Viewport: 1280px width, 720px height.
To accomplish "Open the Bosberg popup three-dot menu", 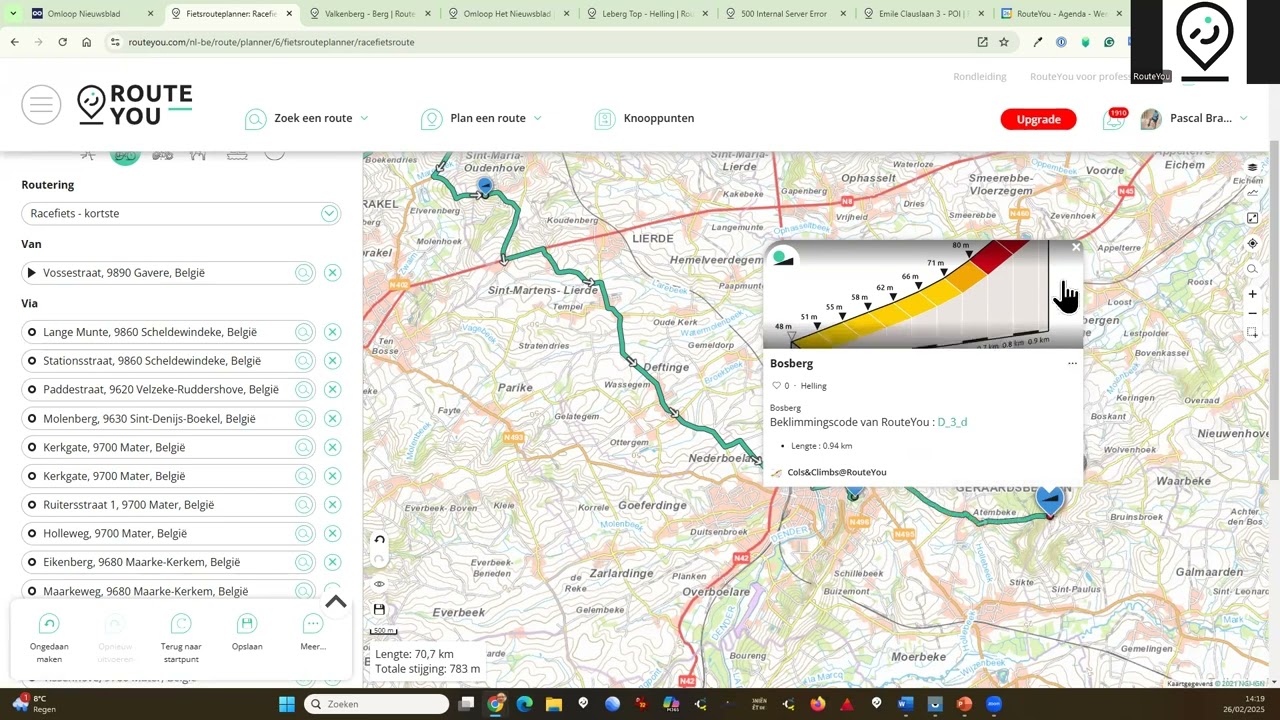I will pos(1072,364).
